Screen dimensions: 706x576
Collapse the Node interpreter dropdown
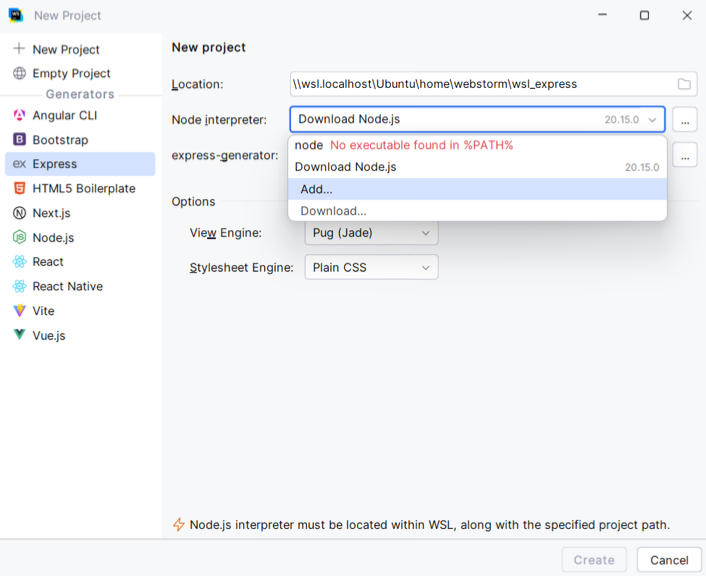click(x=653, y=120)
